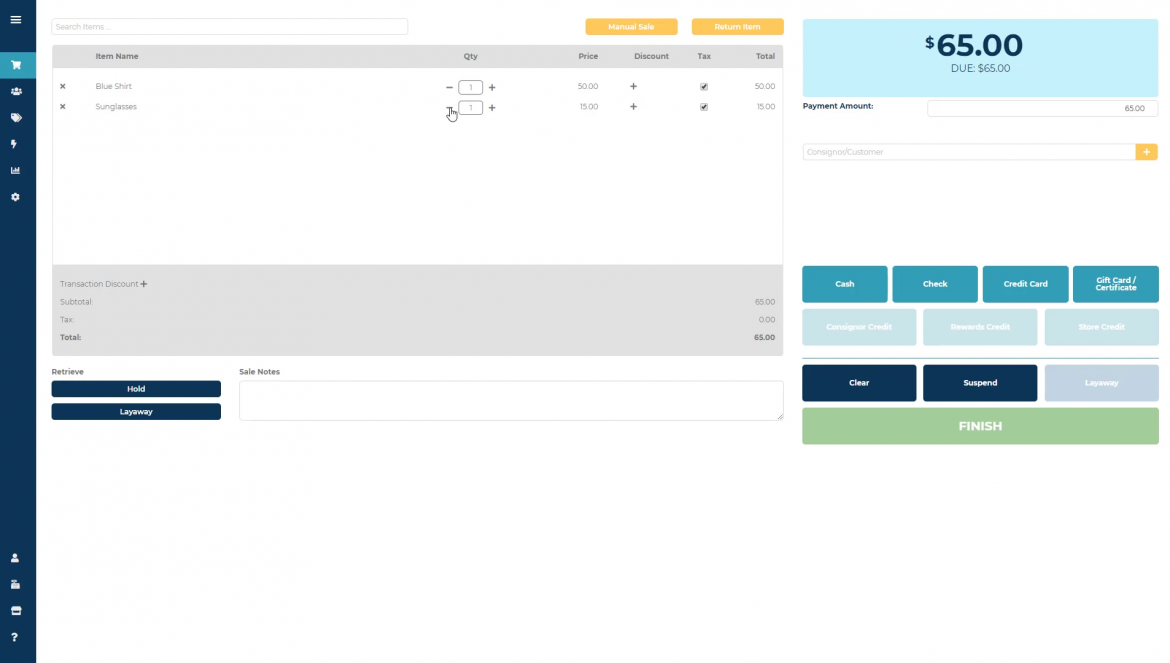Increase Sunglasses quantity with the plus stepper
Viewport: 1170px width, 663px height.
[x=492, y=107]
